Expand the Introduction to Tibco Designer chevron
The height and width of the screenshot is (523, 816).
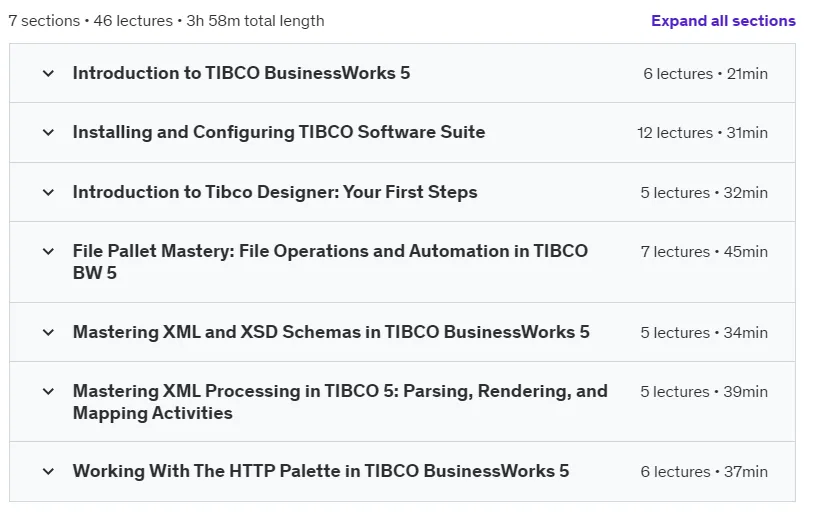click(48, 193)
